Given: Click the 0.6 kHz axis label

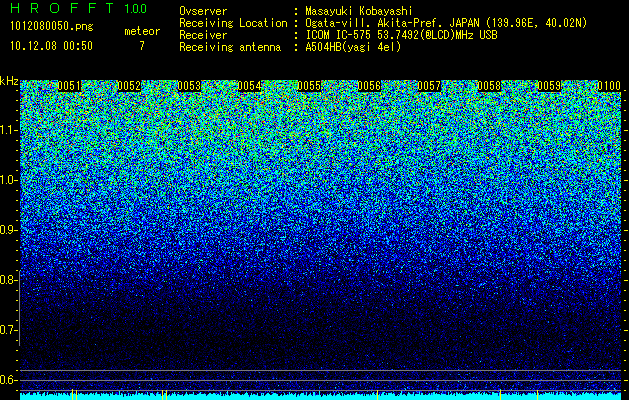Looking at the screenshot, I should pyautogui.click(x=6, y=380).
